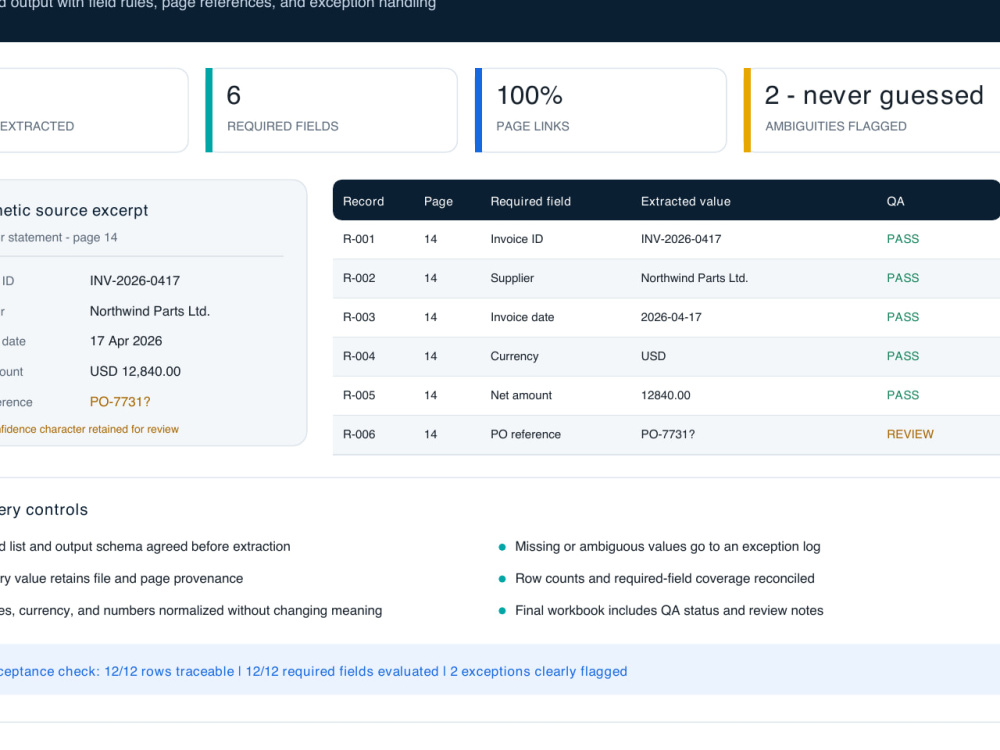Click the 12/12 required fields evaluated text
Screen dimensions: 1000x750
pyautogui.click(x=342, y=672)
